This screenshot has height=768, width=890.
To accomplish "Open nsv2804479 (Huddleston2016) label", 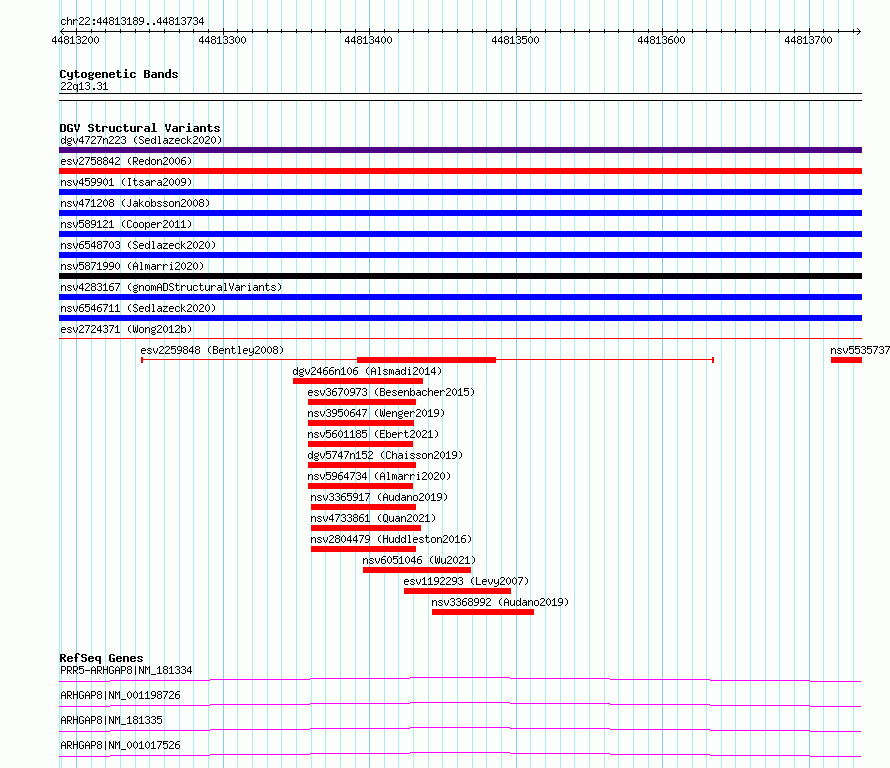I will pyautogui.click(x=391, y=539).
